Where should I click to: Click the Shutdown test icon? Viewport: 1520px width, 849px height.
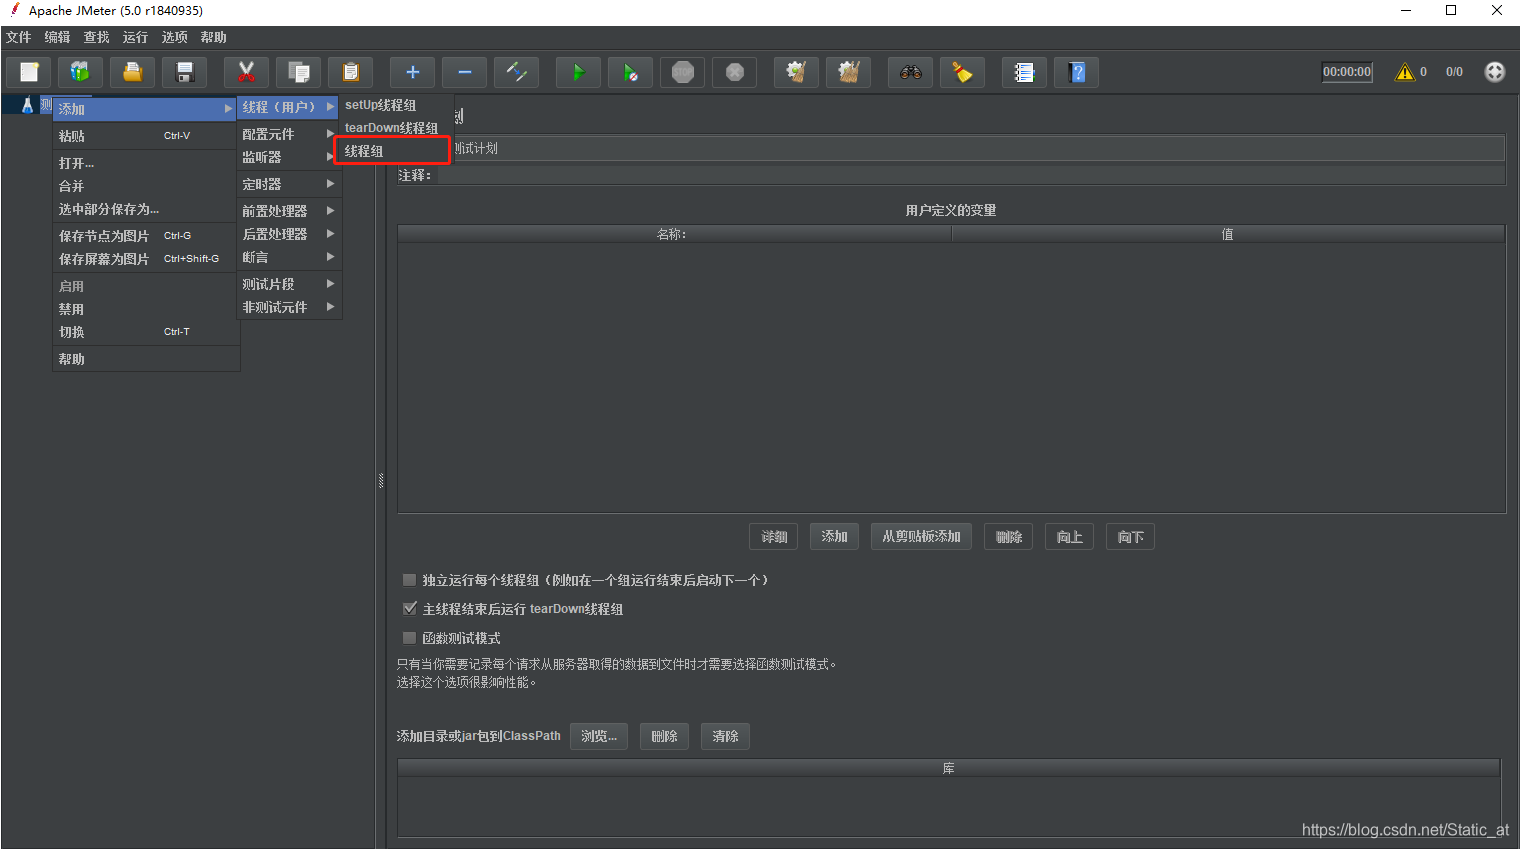pyautogui.click(x=734, y=72)
